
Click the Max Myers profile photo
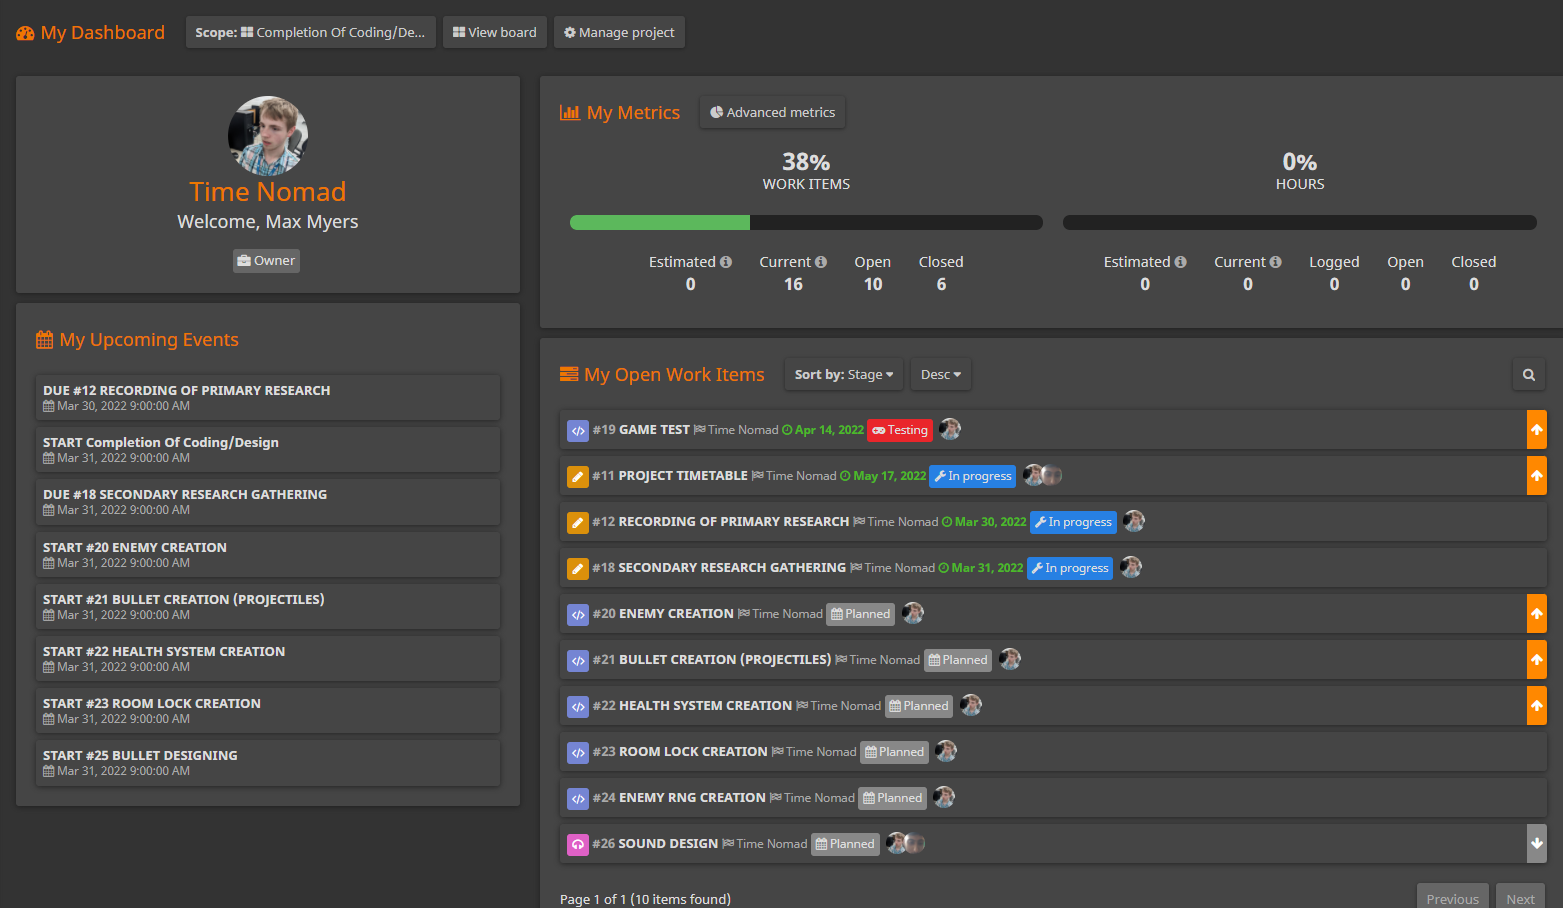coord(268,136)
